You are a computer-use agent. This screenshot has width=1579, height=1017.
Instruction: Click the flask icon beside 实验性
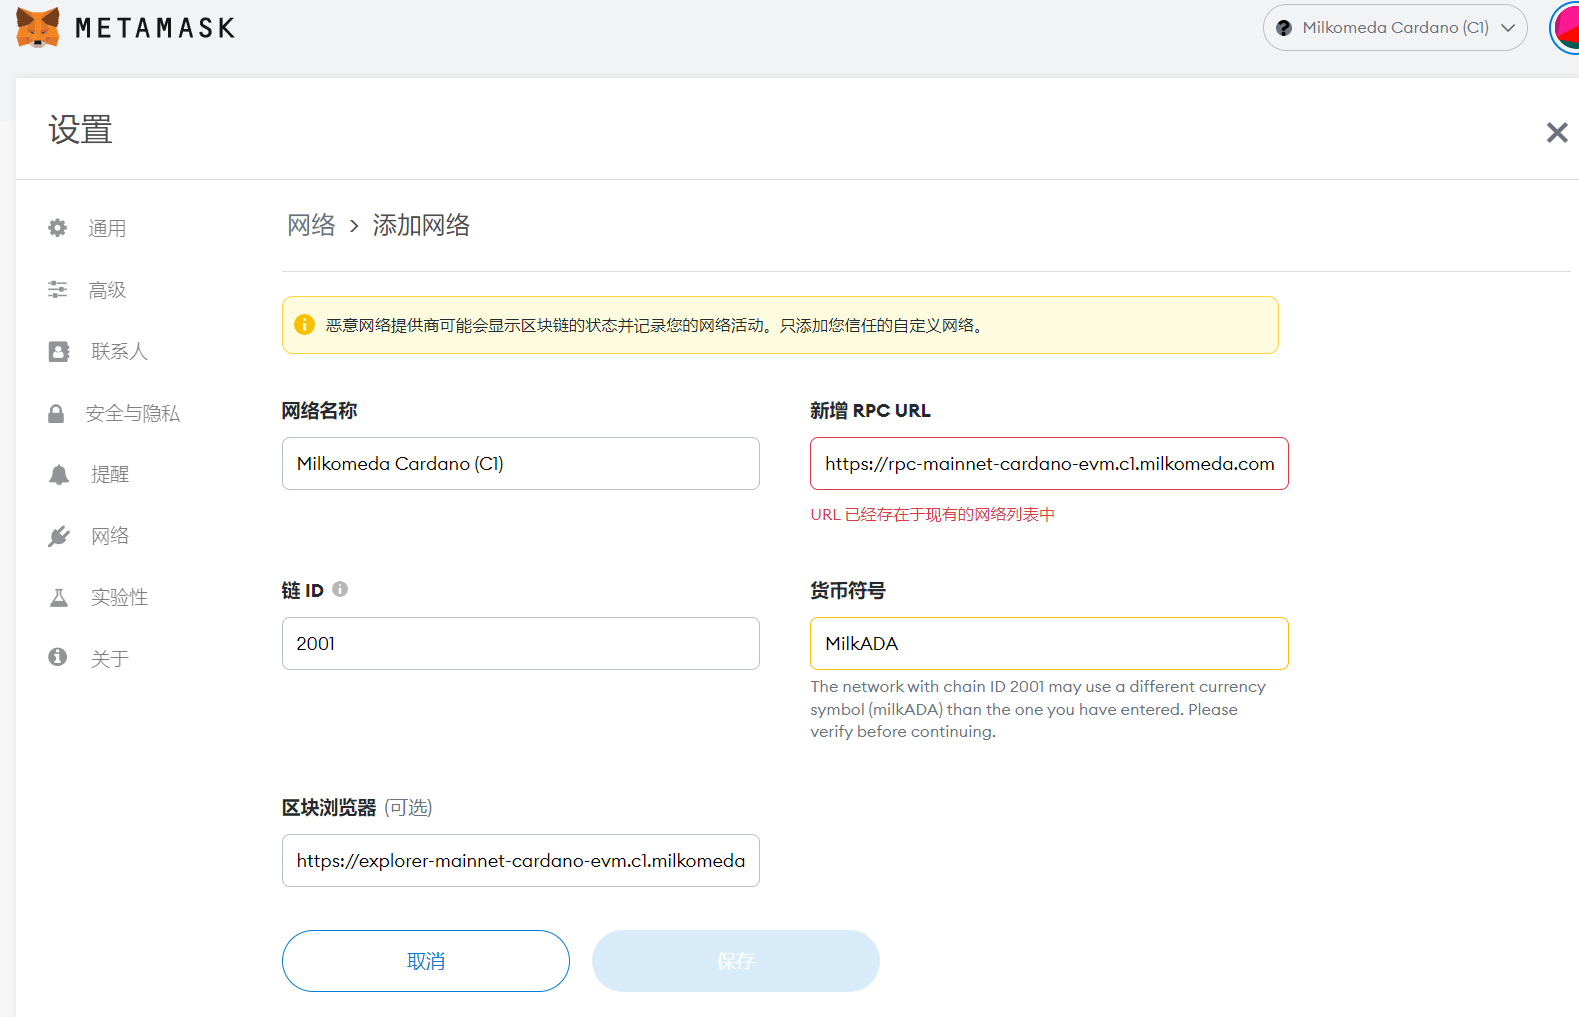tap(59, 597)
